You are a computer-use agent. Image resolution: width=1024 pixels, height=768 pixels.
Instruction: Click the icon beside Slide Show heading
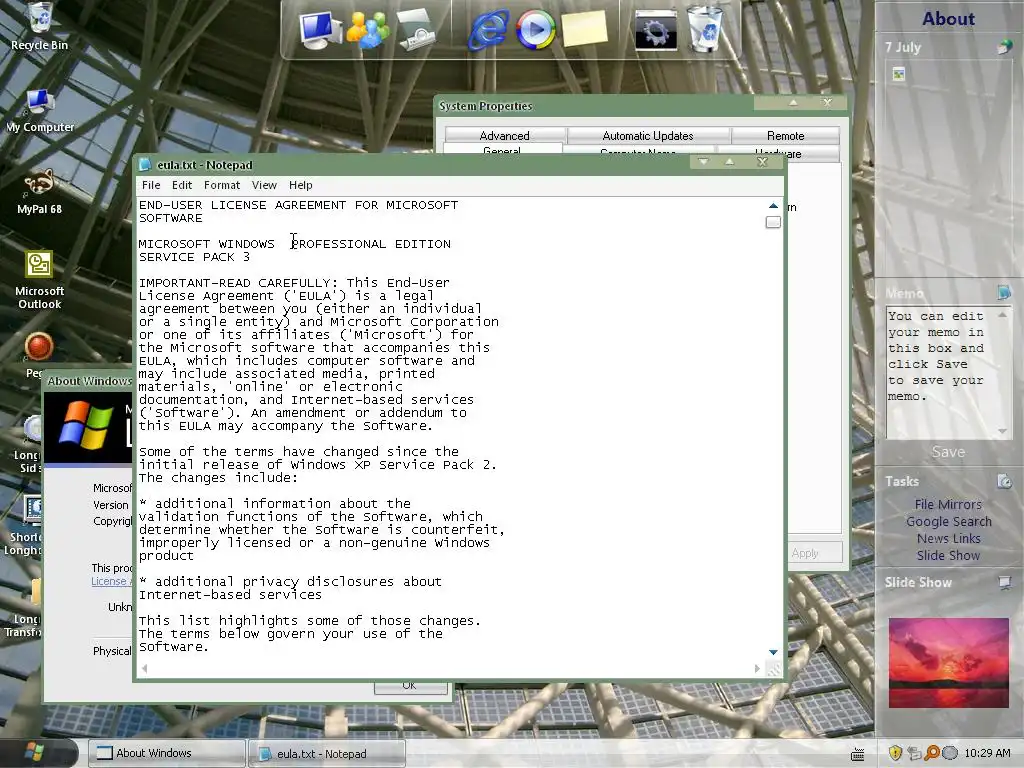point(1004,582)
